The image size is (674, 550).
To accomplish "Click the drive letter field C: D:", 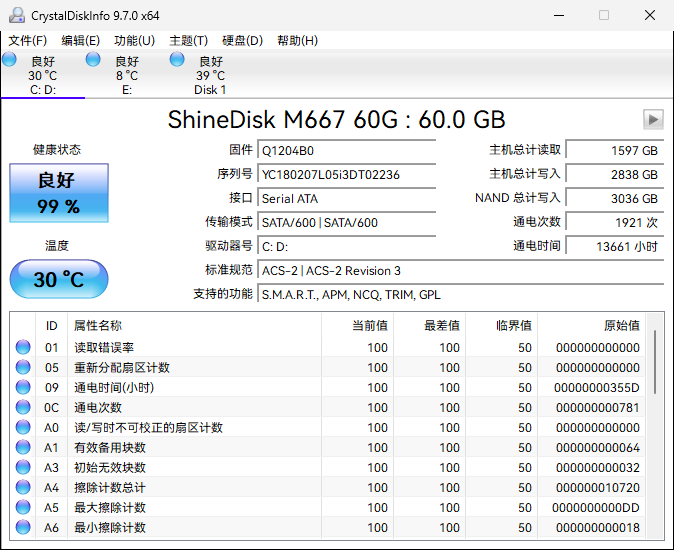I will pos(346,247).
